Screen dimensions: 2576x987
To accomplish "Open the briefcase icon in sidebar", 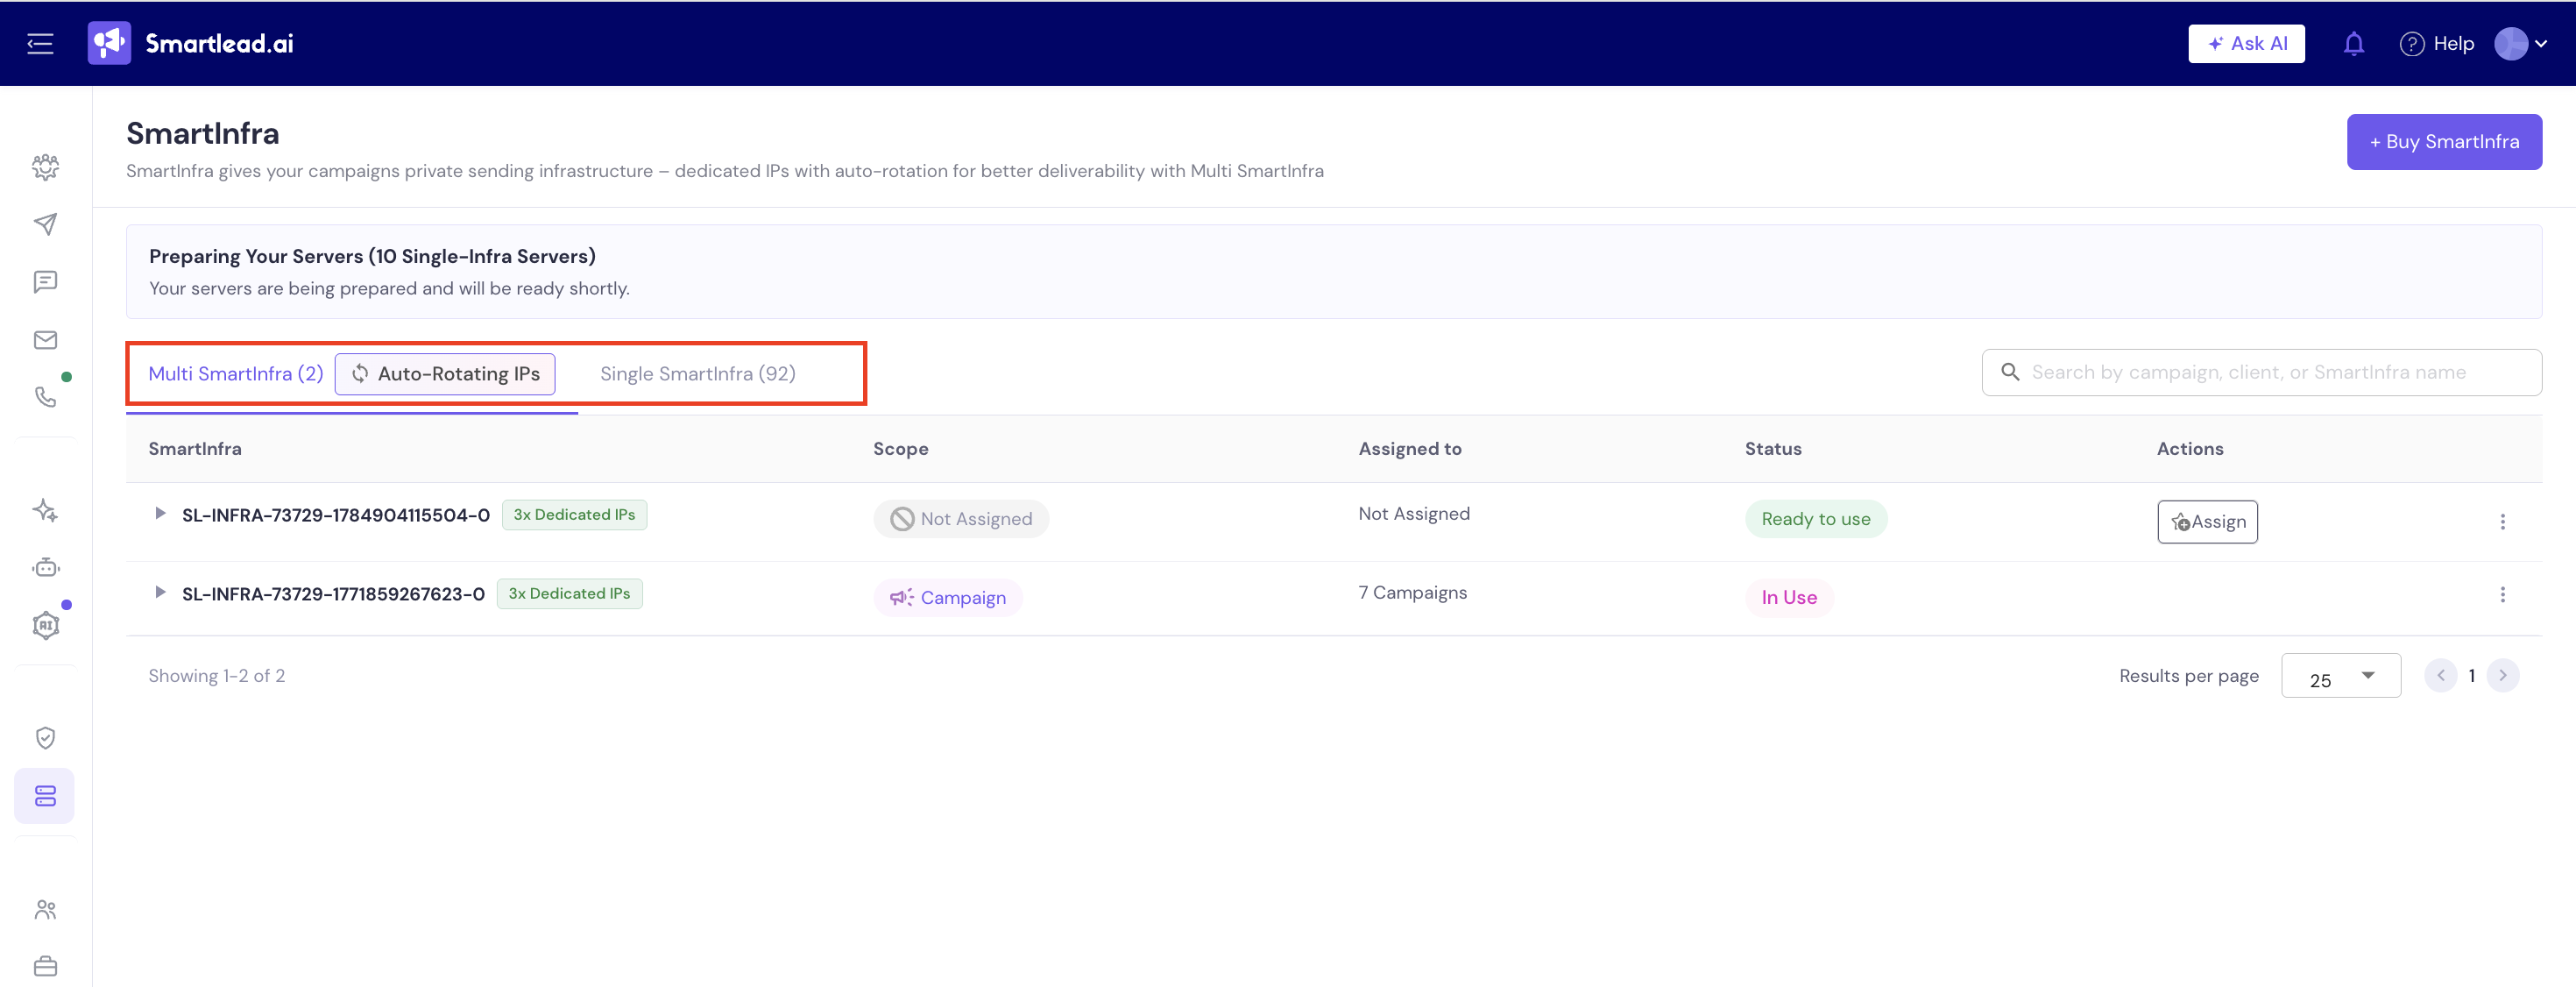I will click(x=45, y=967).
